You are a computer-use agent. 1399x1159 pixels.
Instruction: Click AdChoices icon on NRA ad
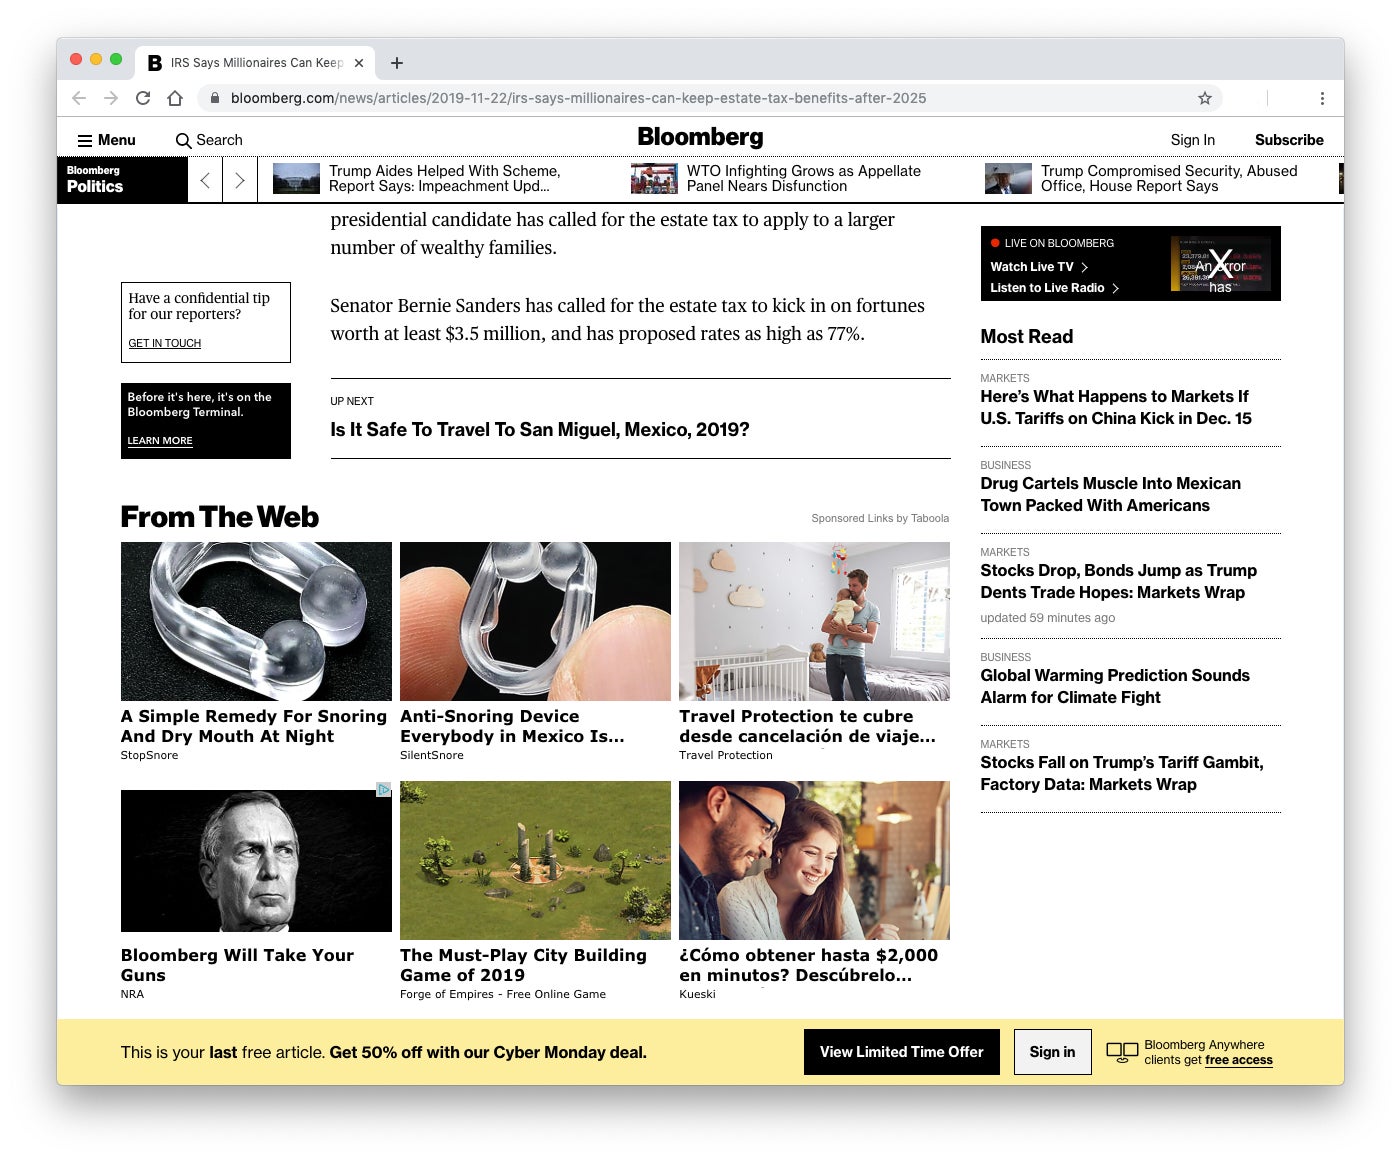[384, 790]
